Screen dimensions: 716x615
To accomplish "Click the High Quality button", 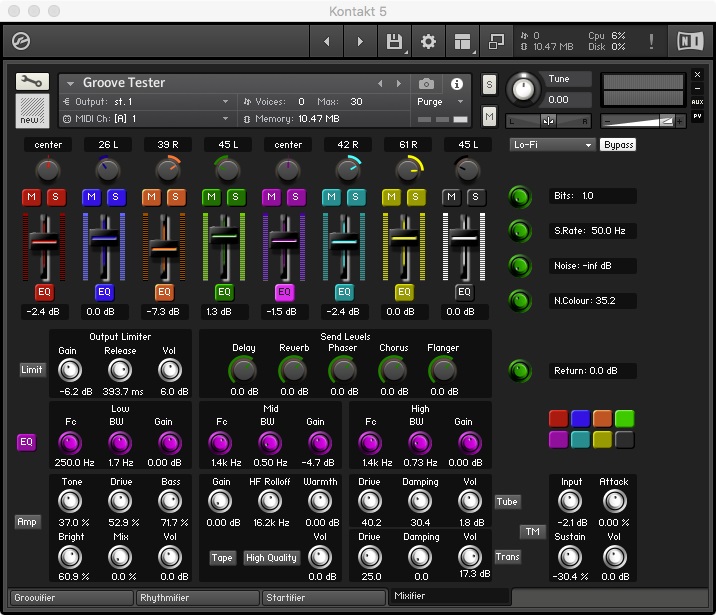I will coord(271,558).
